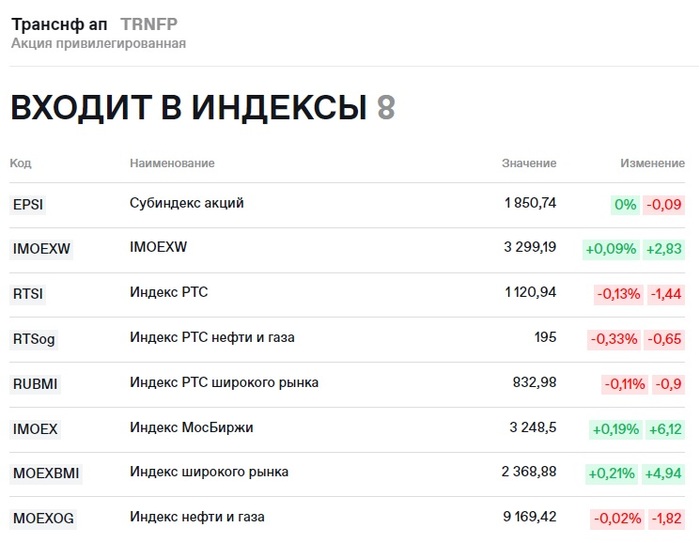Viewport: 700px width, 543px height.
Task: Click the -0,33% change badge
Action: click(615, 339)
